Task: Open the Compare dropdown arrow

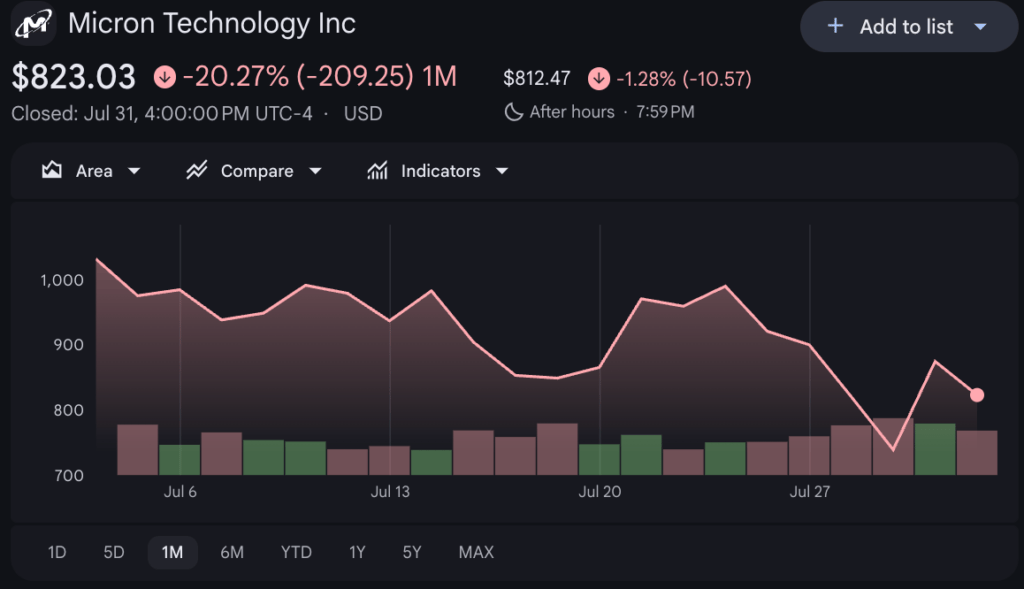Action: [x=315, y=171]
